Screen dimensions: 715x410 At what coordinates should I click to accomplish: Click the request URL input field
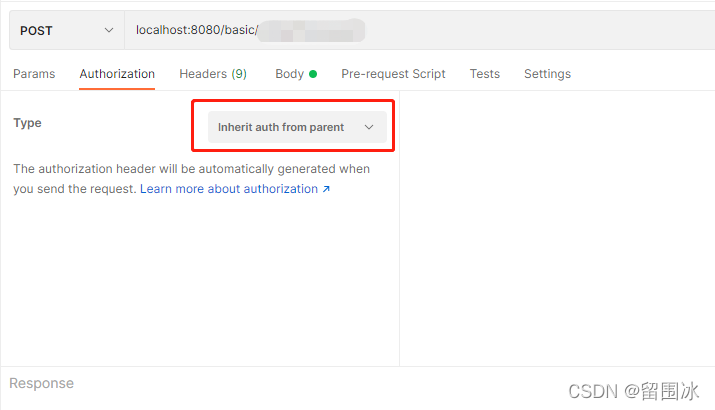pos(420,31)
